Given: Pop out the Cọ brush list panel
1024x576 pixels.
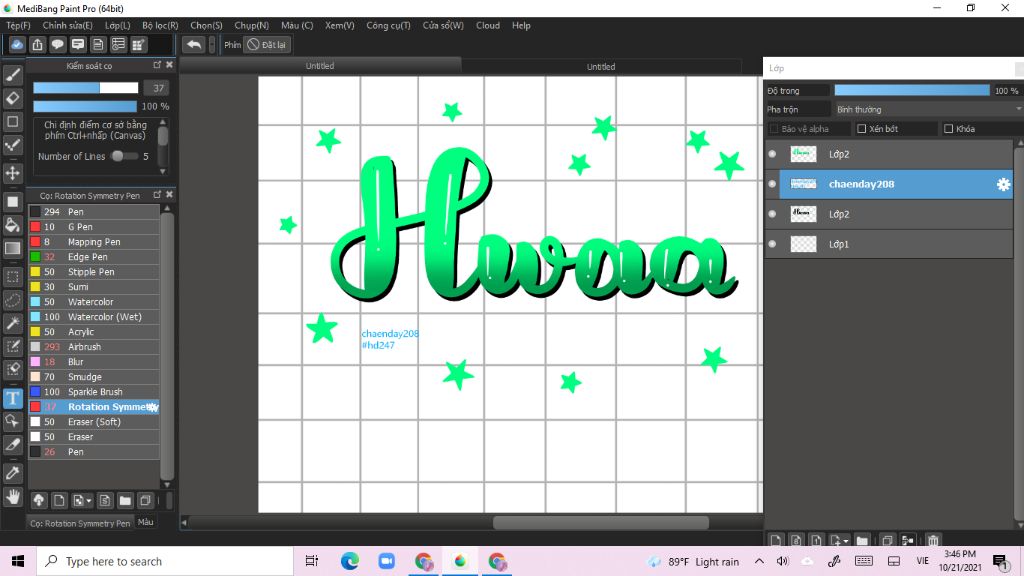Looking at the screenshot, I should point(157,195).
